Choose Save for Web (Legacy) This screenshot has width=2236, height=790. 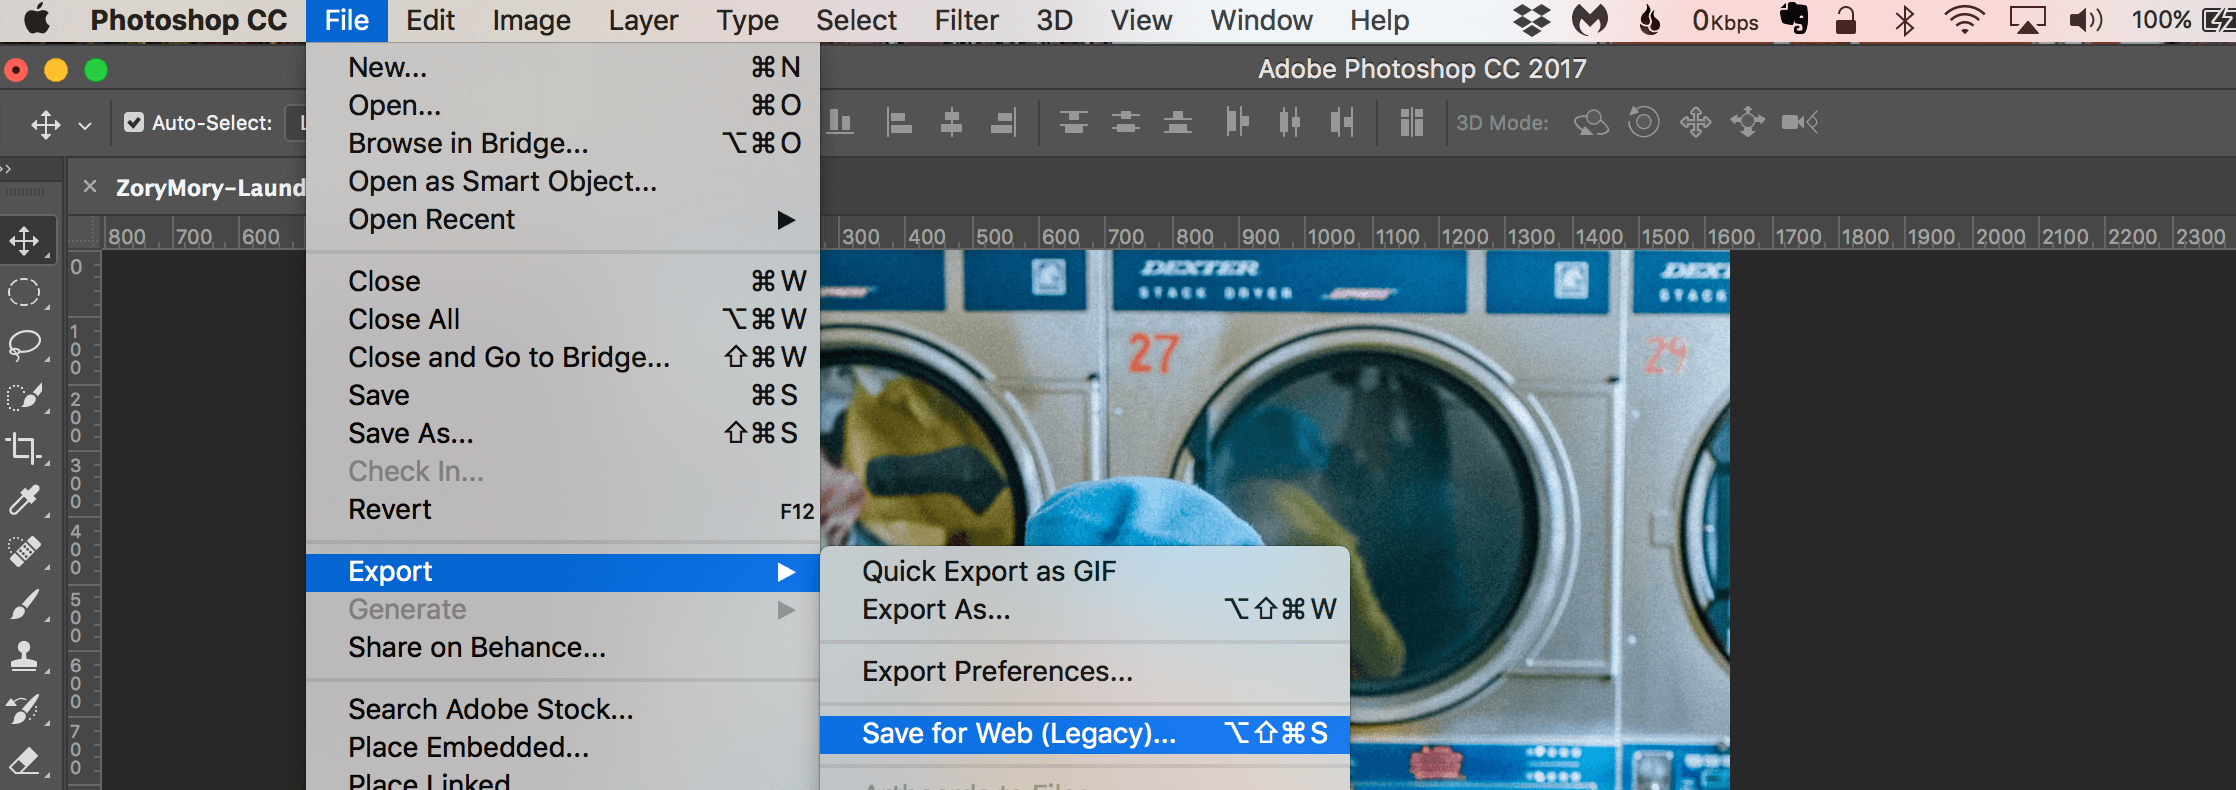point(1085,734)
